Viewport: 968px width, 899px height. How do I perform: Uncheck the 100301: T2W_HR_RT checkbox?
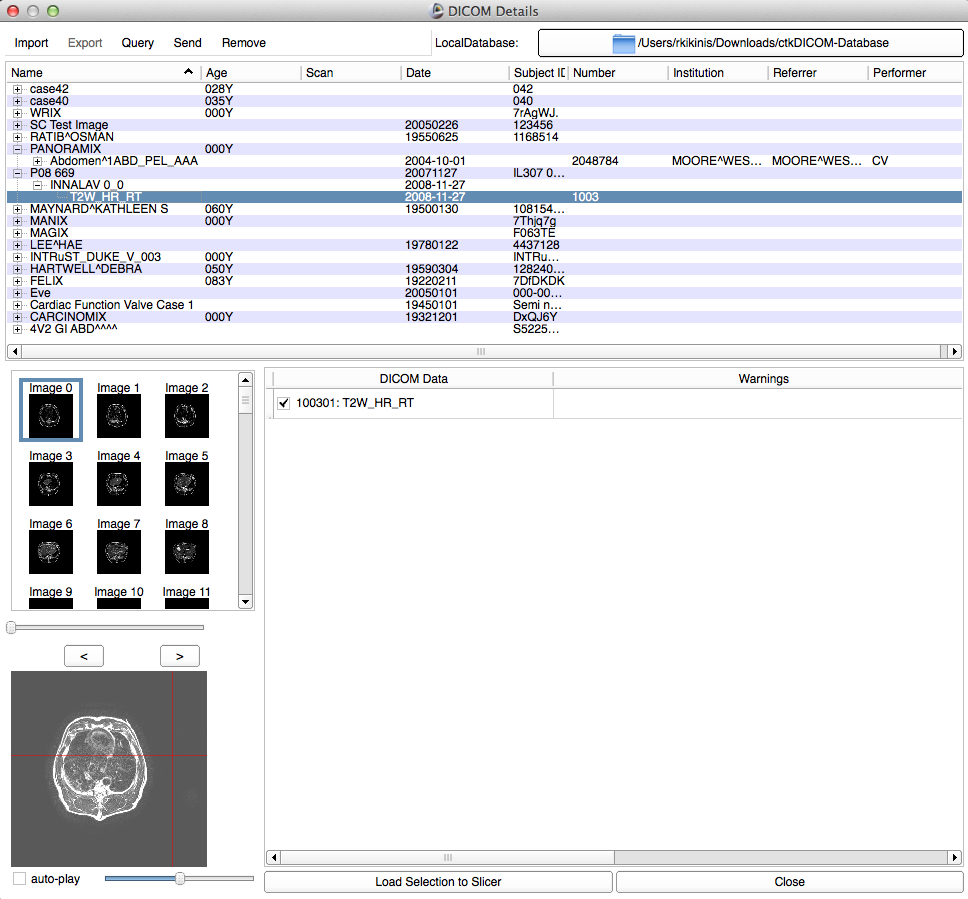[283, 403]
